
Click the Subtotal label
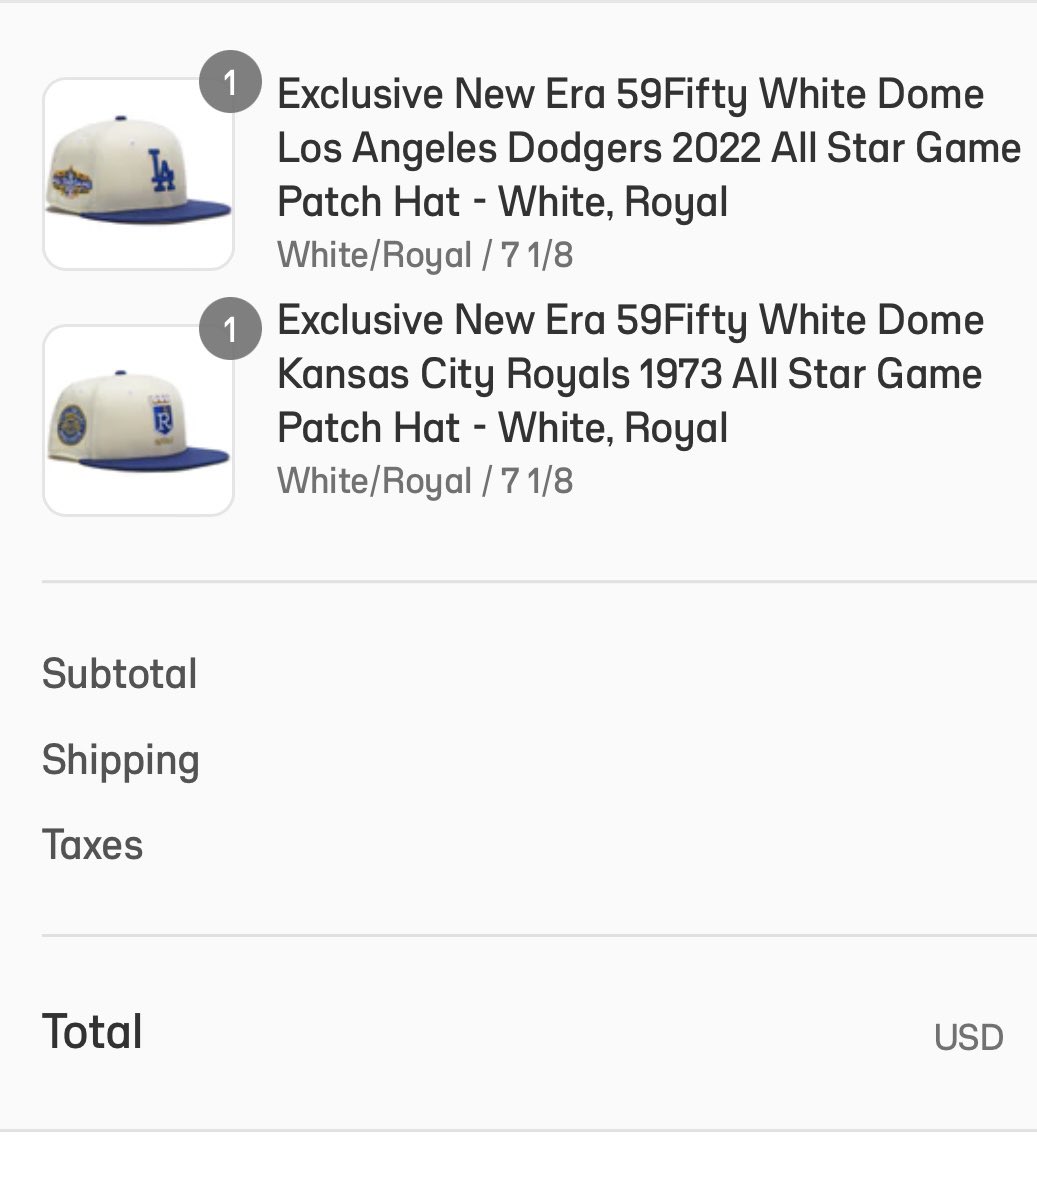click(120, 674)
